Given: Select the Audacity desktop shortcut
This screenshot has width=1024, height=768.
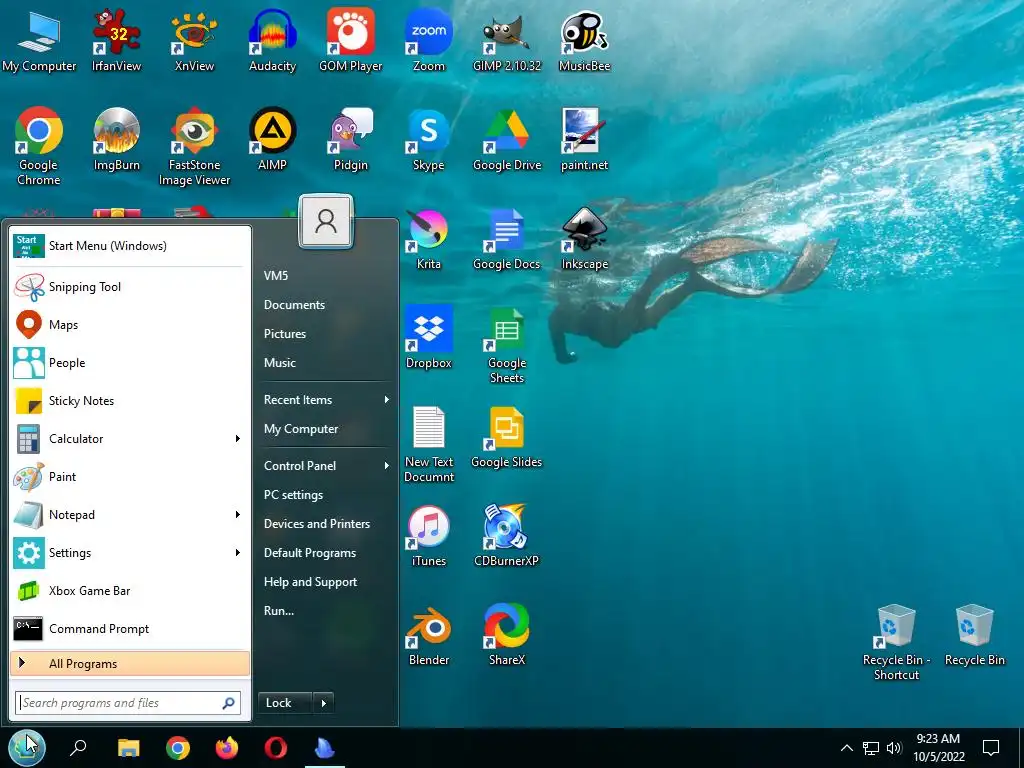Looking at the screenshot, I should [x=272, y=39].
